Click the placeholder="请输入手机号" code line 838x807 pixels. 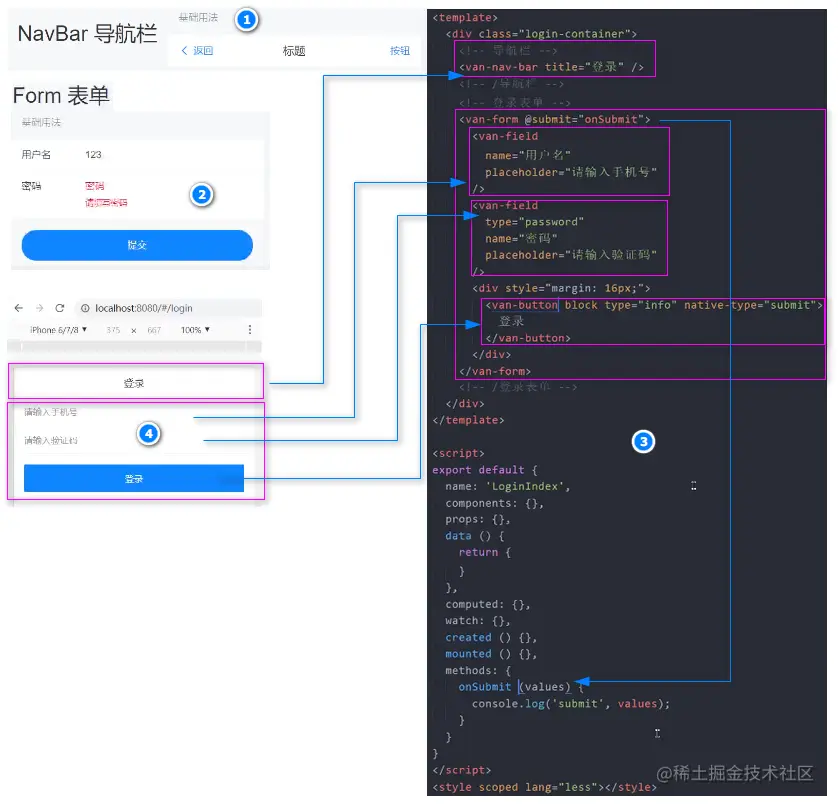pos(571,172)
